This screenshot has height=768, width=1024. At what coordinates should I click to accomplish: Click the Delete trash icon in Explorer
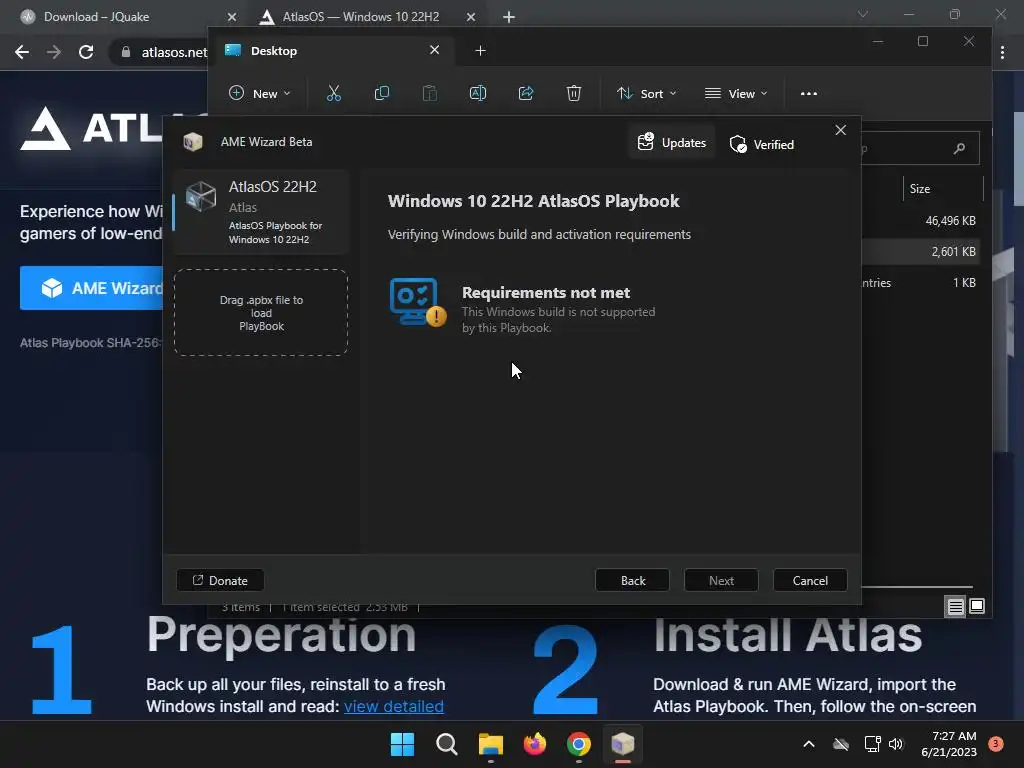coord(573,93)
